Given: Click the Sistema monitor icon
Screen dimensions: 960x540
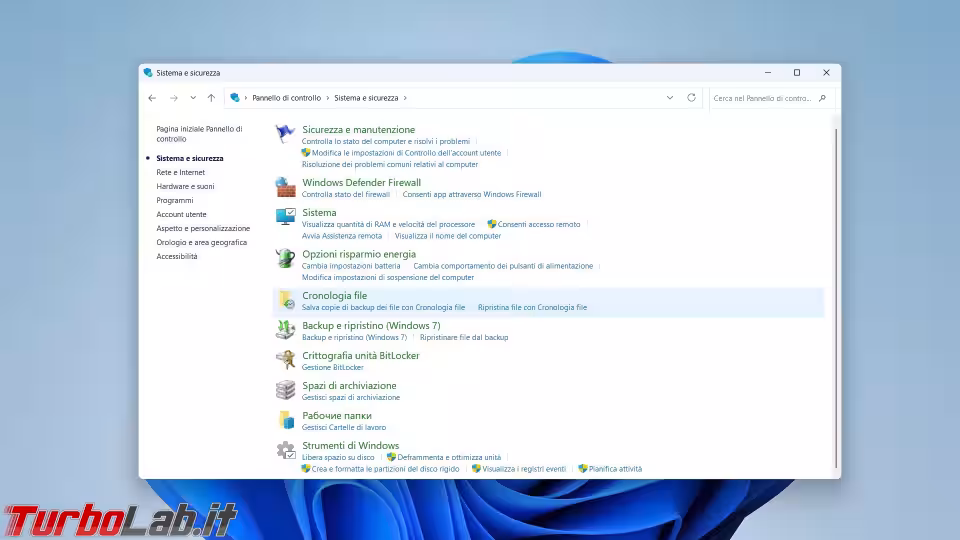Looking at the screenshot, I should coord(286,217).
